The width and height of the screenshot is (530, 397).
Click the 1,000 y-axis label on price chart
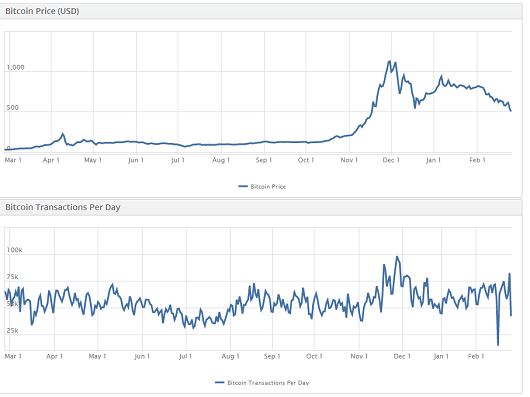(x=16, y=68)
